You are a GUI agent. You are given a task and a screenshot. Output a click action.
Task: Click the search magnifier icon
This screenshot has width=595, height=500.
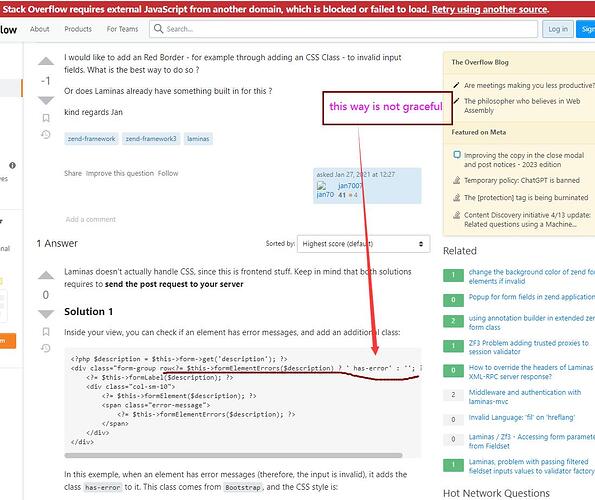(158, 29)
